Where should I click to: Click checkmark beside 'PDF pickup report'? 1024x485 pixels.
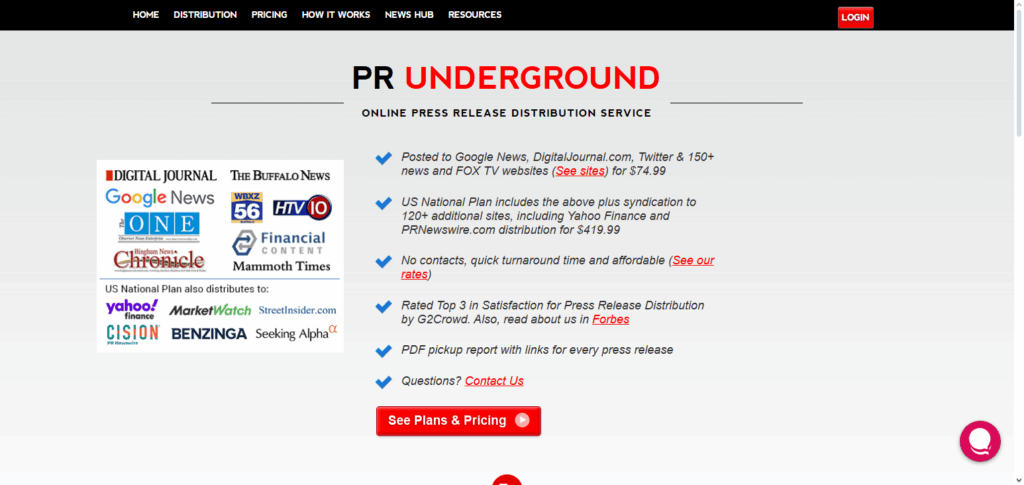tap(383, 351)
